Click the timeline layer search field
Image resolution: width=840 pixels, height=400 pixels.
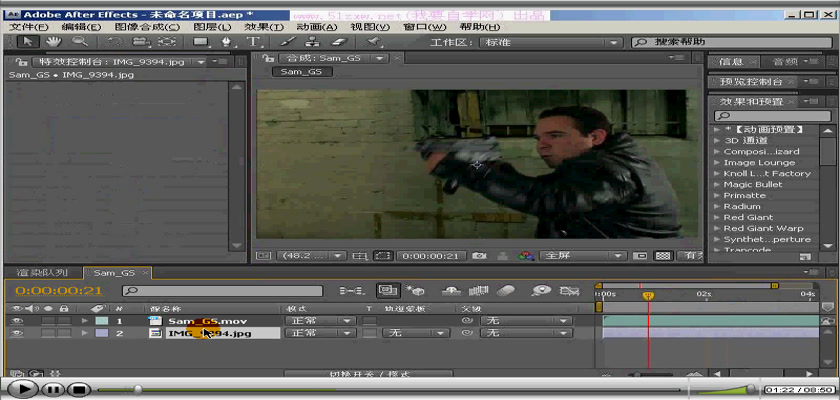(222, 291)
